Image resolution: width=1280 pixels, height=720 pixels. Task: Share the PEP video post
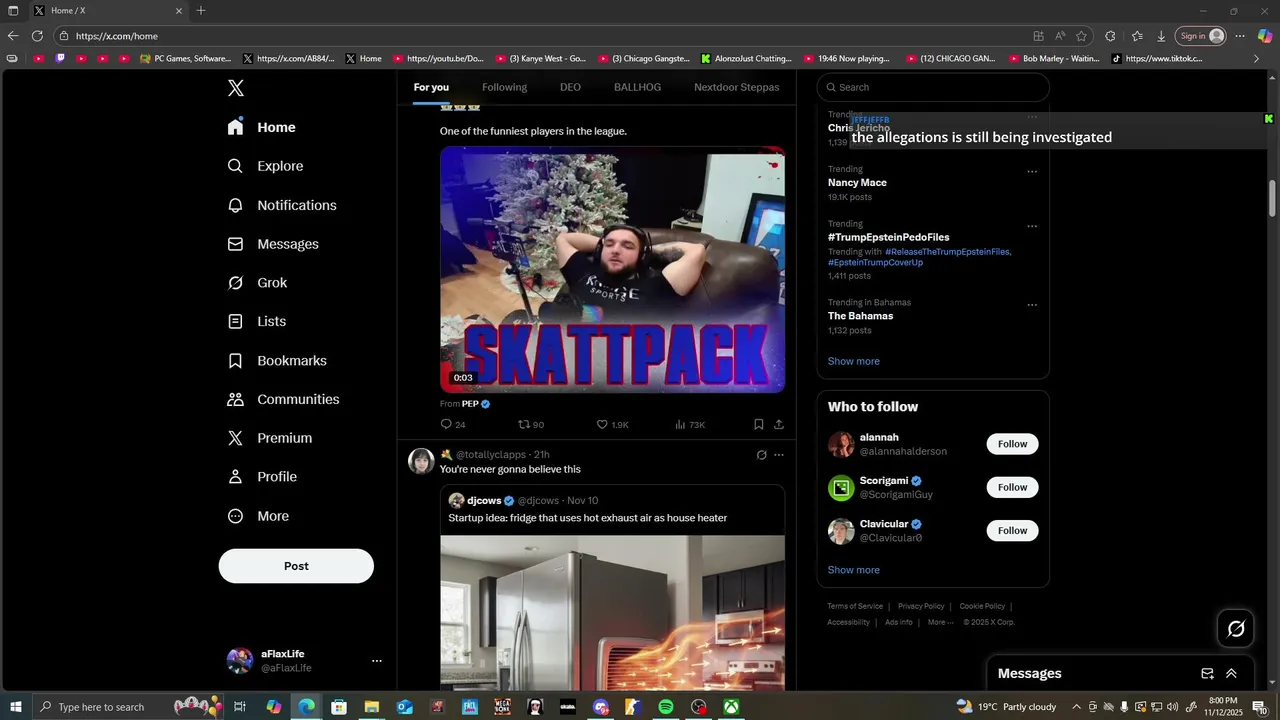click(779, 424)
